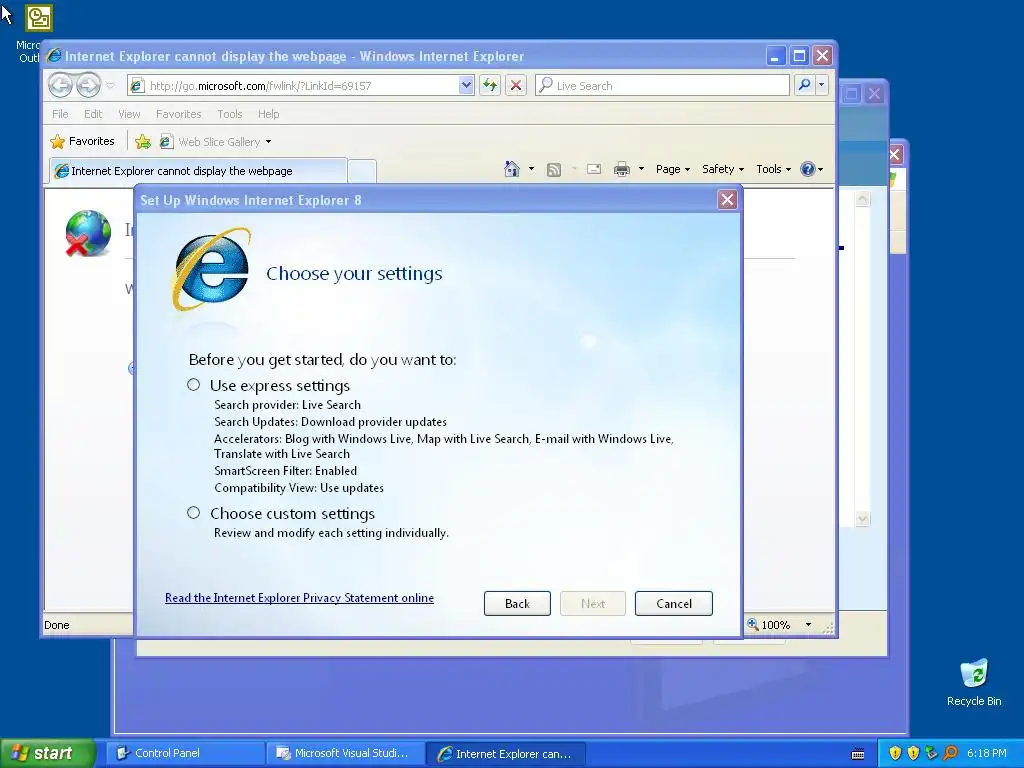Click the Read Mail envelope icon
1024x768 pixels.
594,169
